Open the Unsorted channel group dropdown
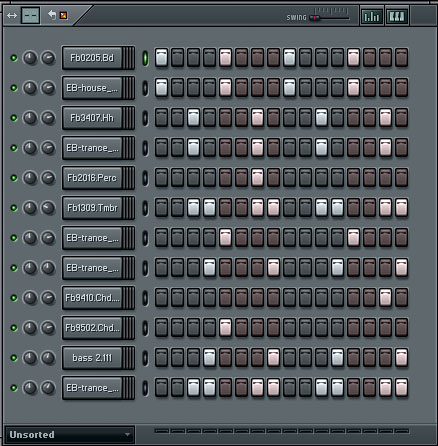Image resolution: width=438 pixels, height=446 pixels. [x=70, y=434]
